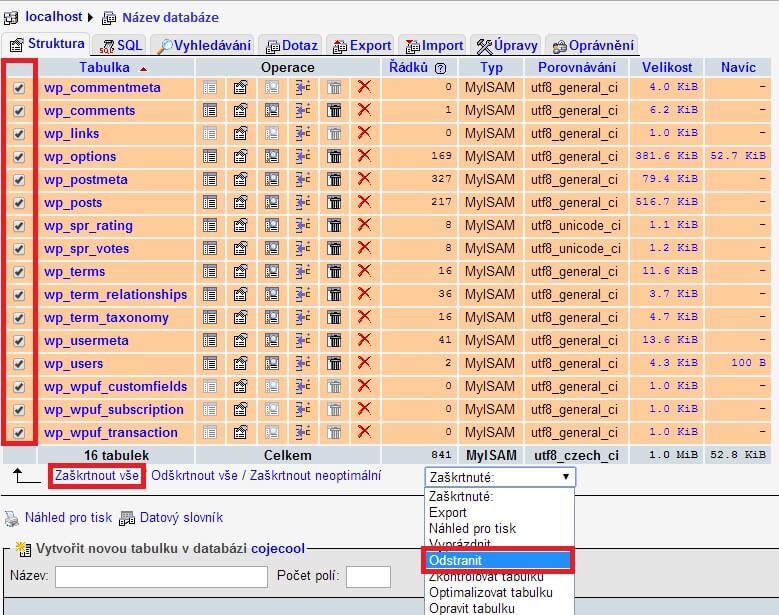
Task: Toggle the wp_links checkbox
Action: [19, 134]
